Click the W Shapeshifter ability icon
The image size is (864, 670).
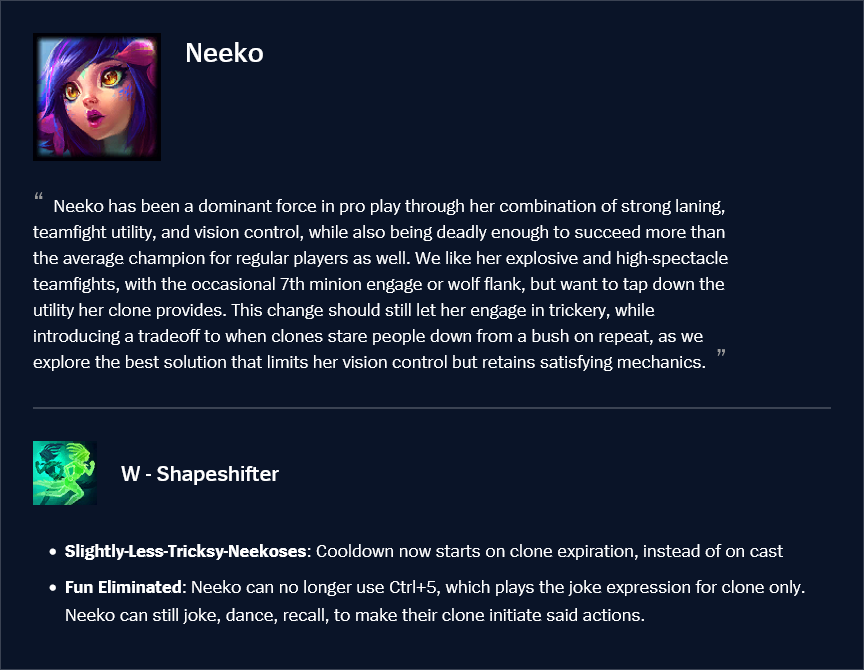(x=65, y=473)
